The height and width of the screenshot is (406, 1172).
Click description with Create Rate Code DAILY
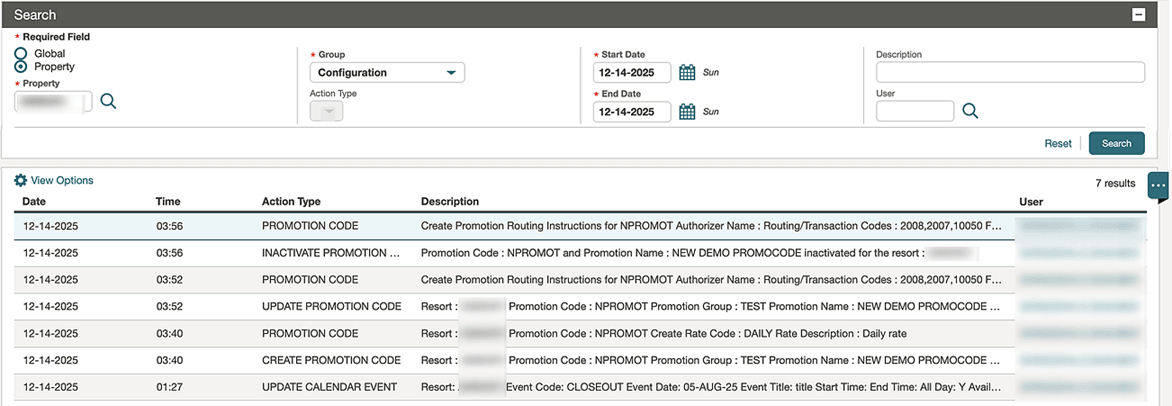[x=663, y=333]
